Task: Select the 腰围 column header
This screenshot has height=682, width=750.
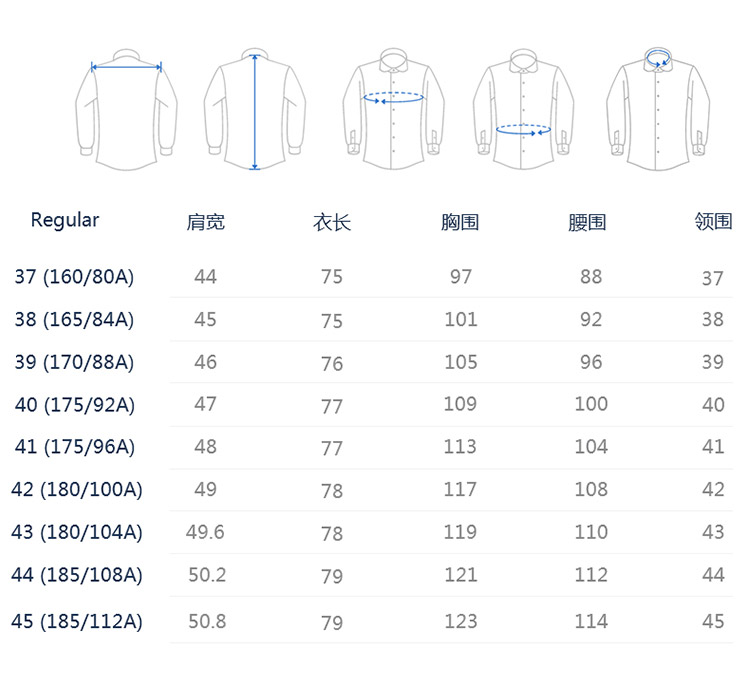Action: tap(587, 222)
